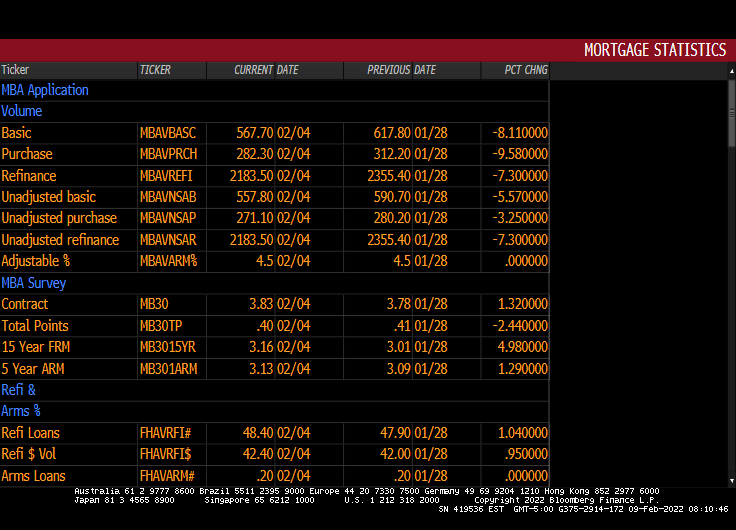Click the Unadjusted purchase row label
The width and height of the screenshot is (736, 530).
tap(59, 218)
